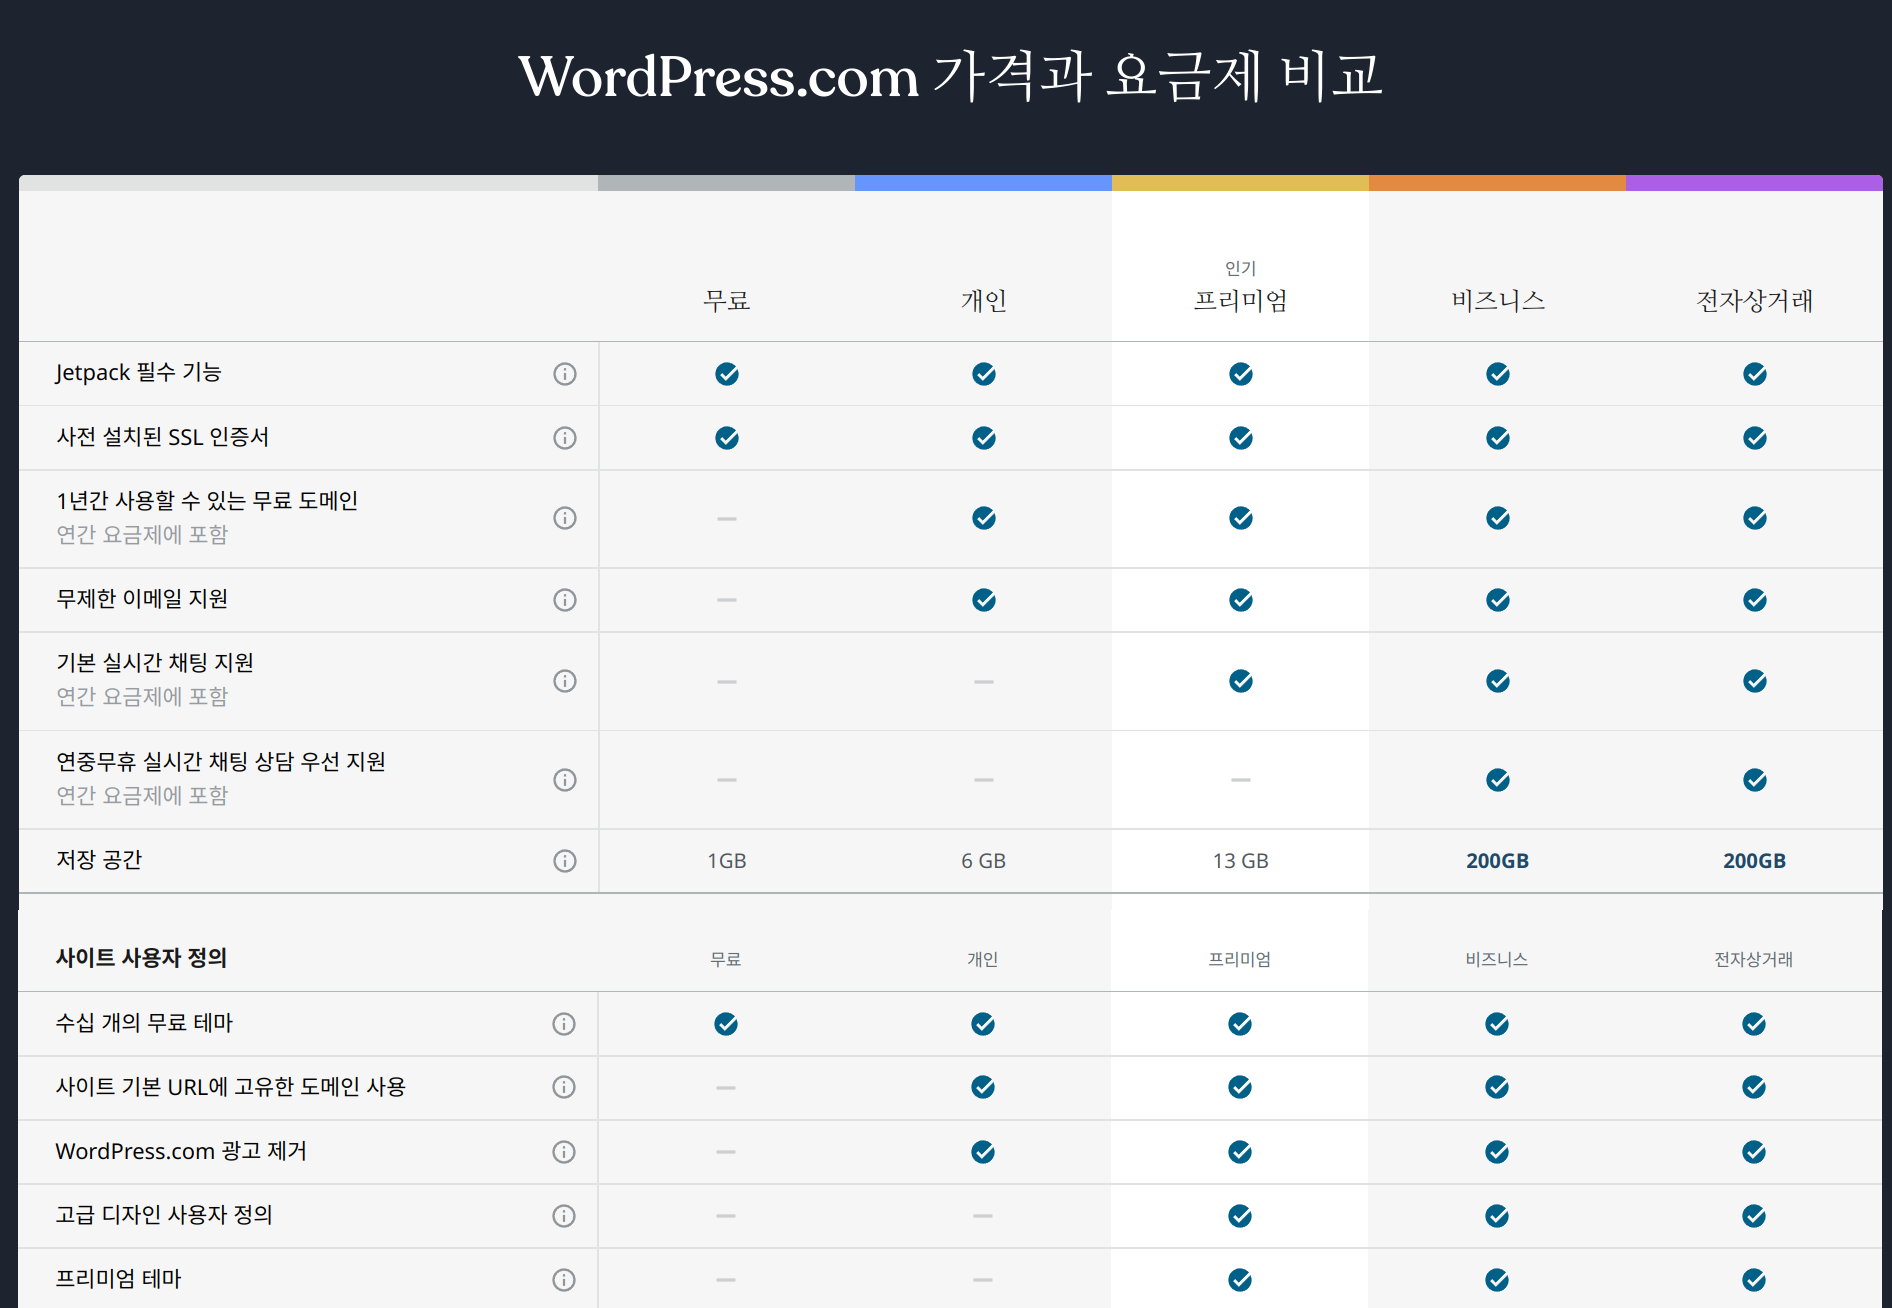1892x1308 pixels.
Task: Click 프리미엄 테마 checkmark in 비즈니스 column
Action: tap(1497, 1280)
